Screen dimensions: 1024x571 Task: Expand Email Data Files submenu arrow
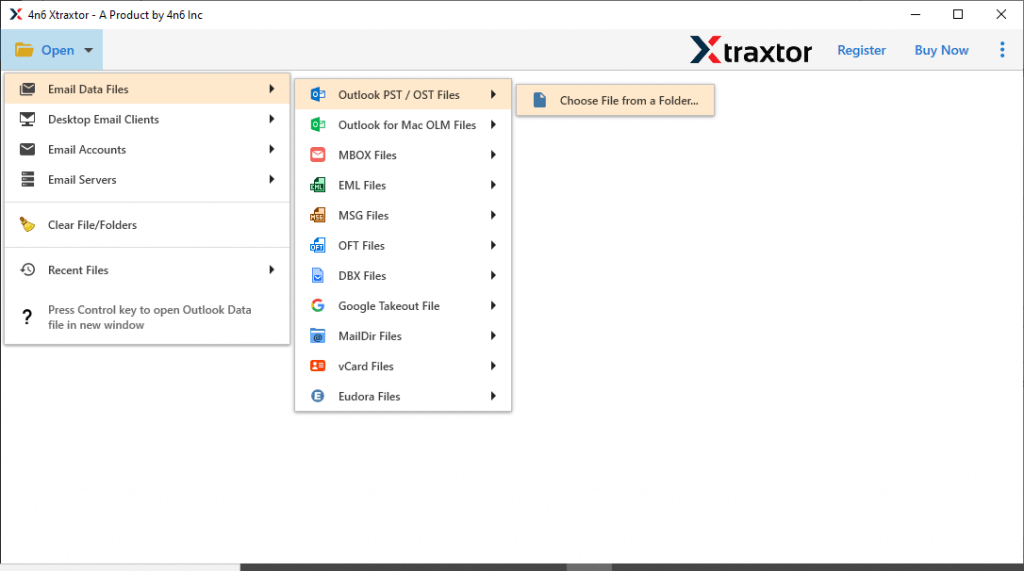coord(272,89)
